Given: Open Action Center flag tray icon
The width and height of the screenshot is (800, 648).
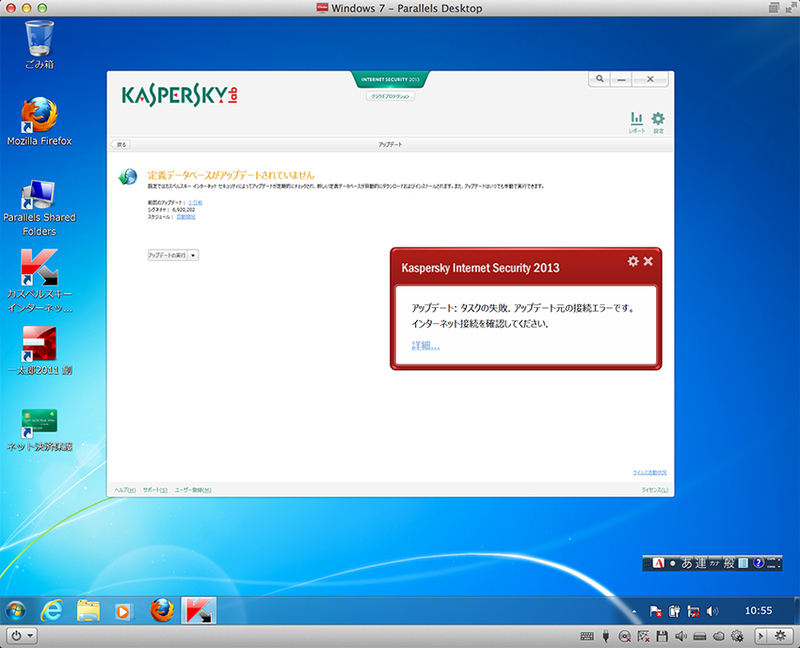Looking at the screenshot, I should tap(656, 611).
